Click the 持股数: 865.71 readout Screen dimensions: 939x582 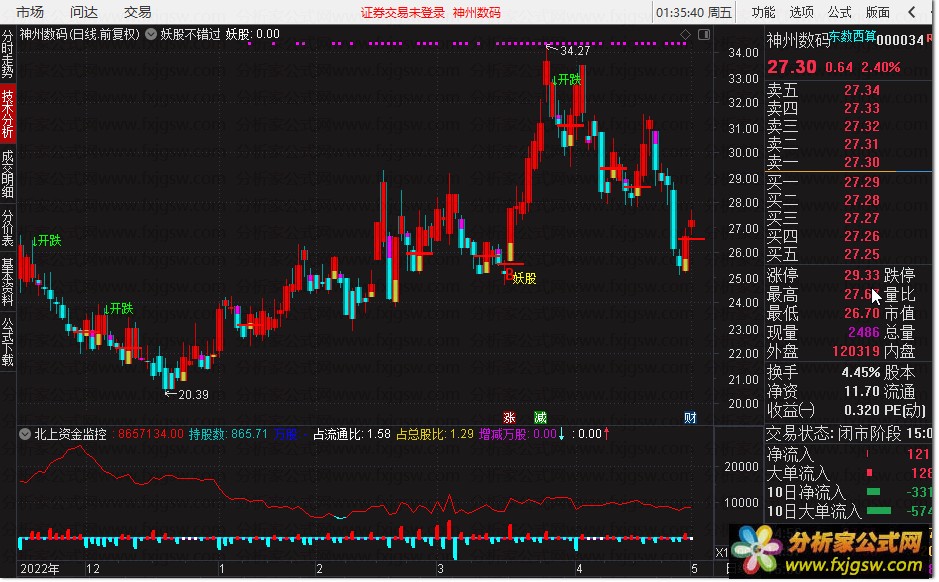tap(228, 434)
